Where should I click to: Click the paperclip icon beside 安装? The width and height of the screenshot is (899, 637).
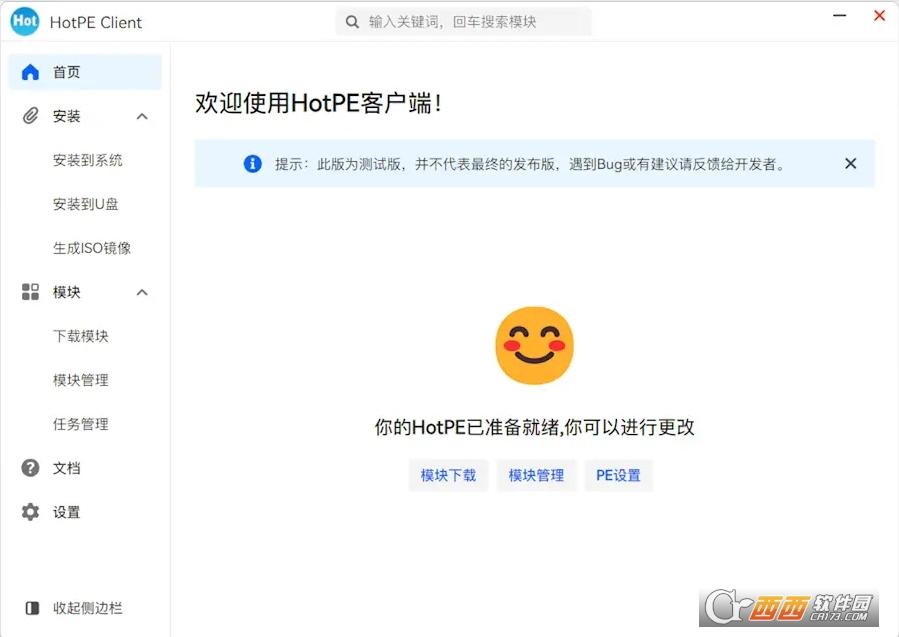(x=30, y=116)
